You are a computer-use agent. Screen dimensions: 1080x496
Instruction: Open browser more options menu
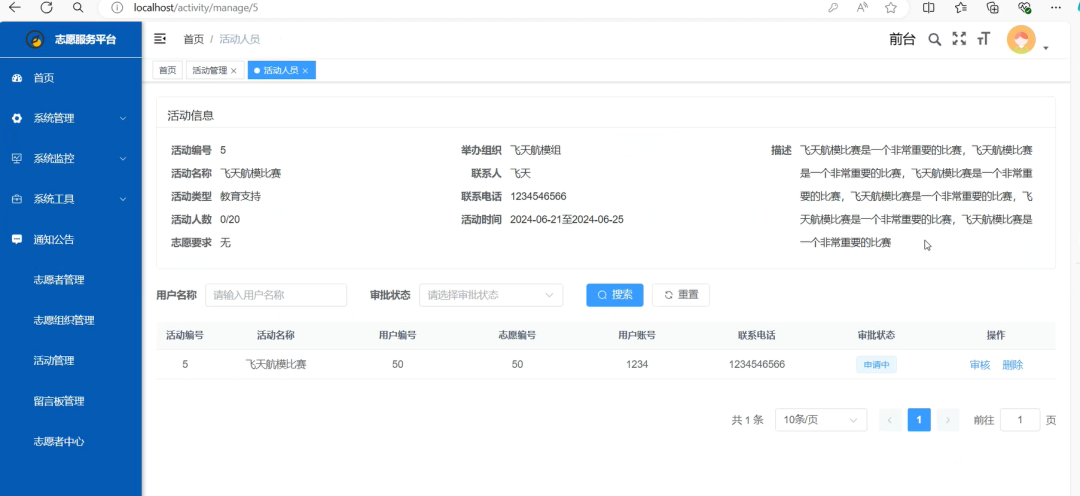[x=1056, y=8]
